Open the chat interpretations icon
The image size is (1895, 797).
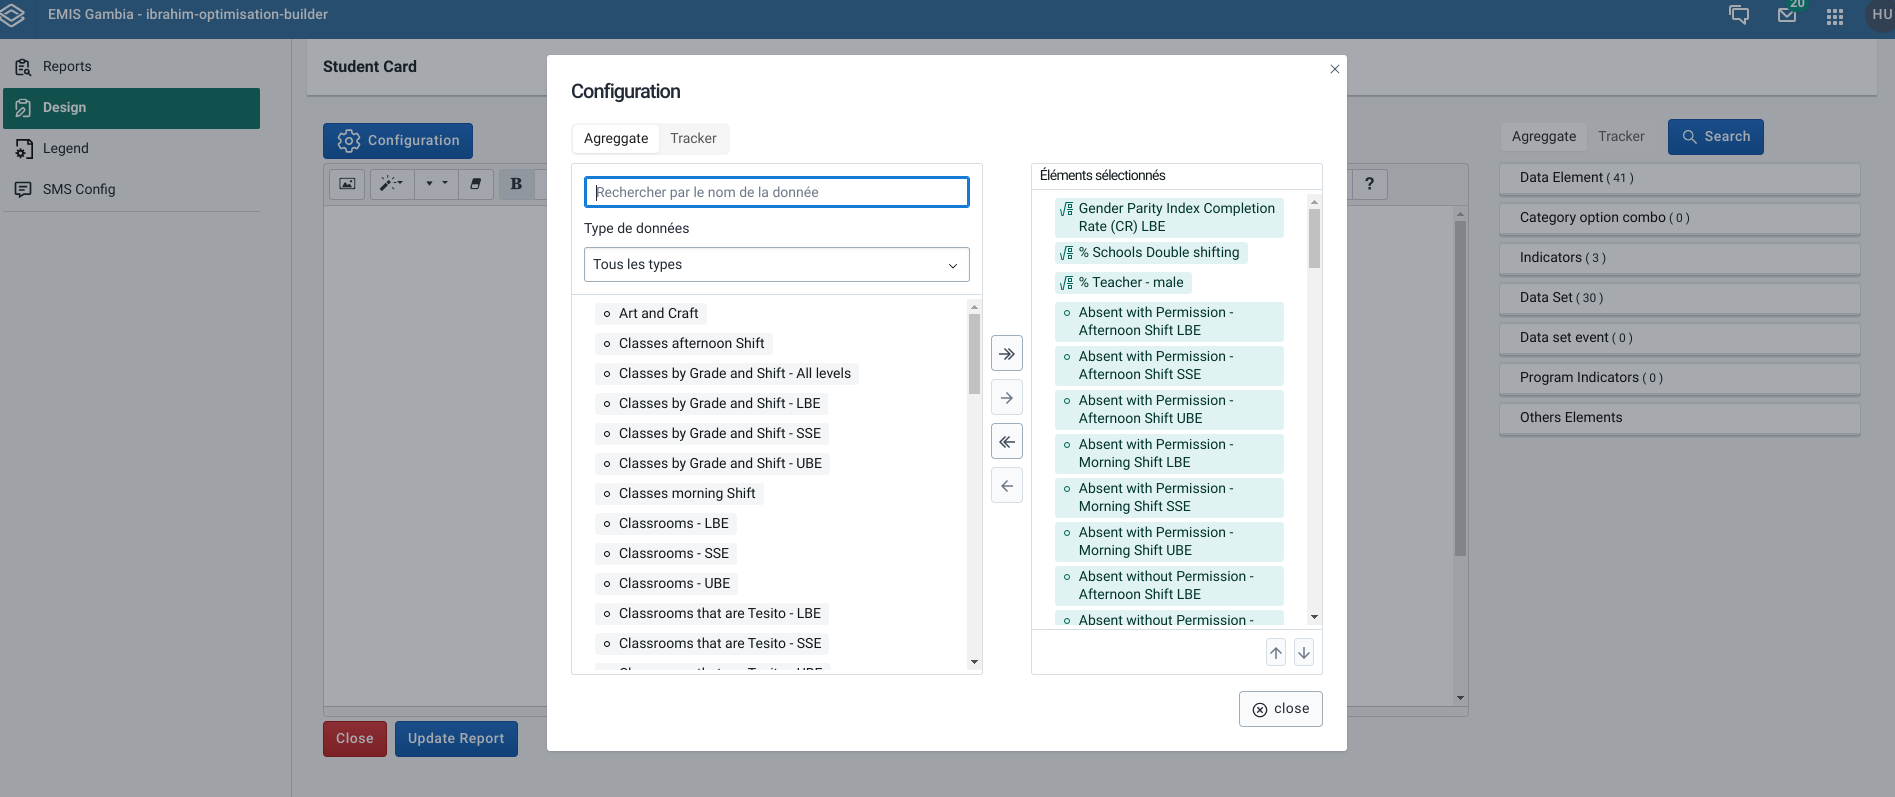tap(1739, 15)
